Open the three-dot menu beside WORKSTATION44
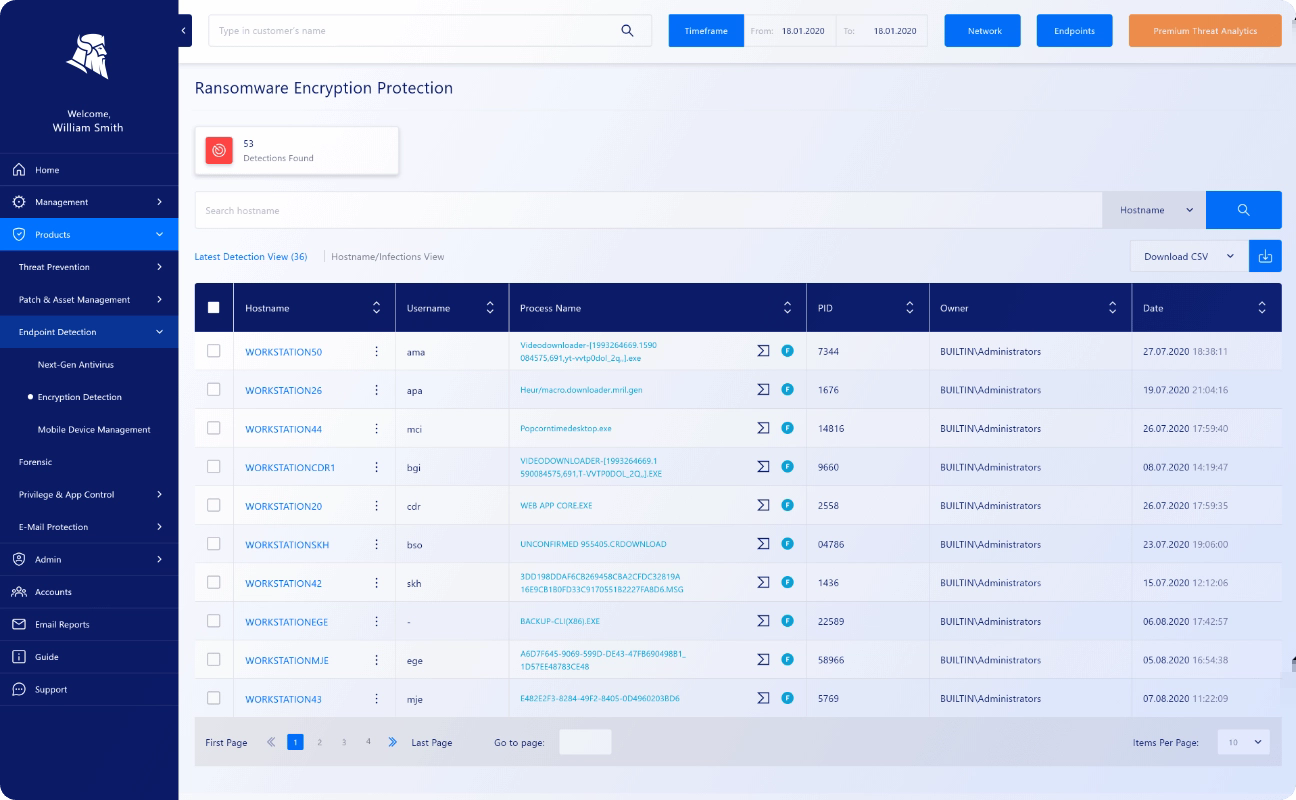1296x800 pixels. [x=375, y=429]
